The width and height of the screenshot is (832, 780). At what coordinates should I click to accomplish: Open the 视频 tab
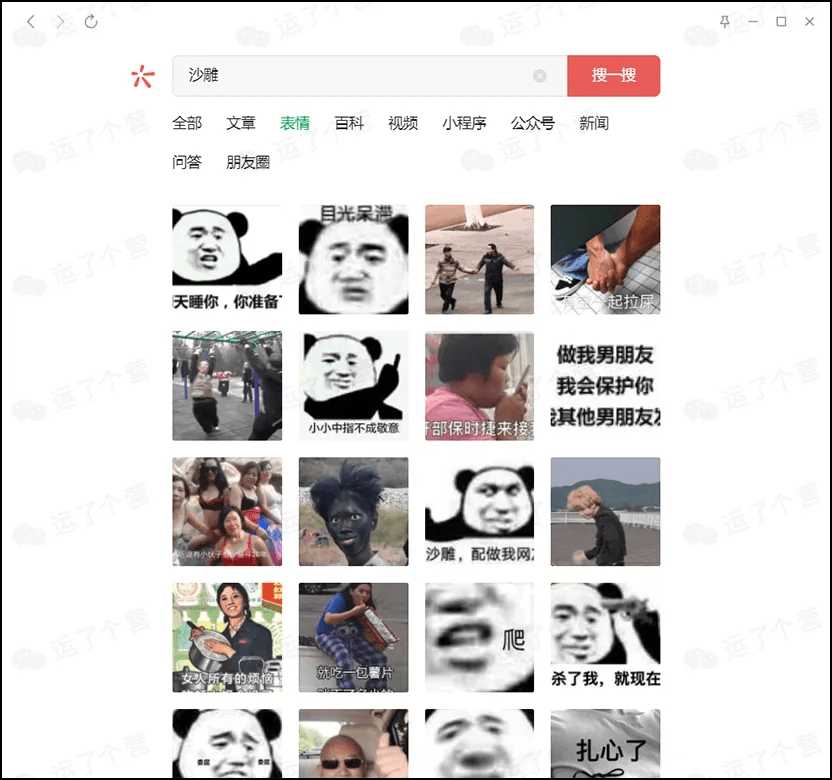pos(403,123)
